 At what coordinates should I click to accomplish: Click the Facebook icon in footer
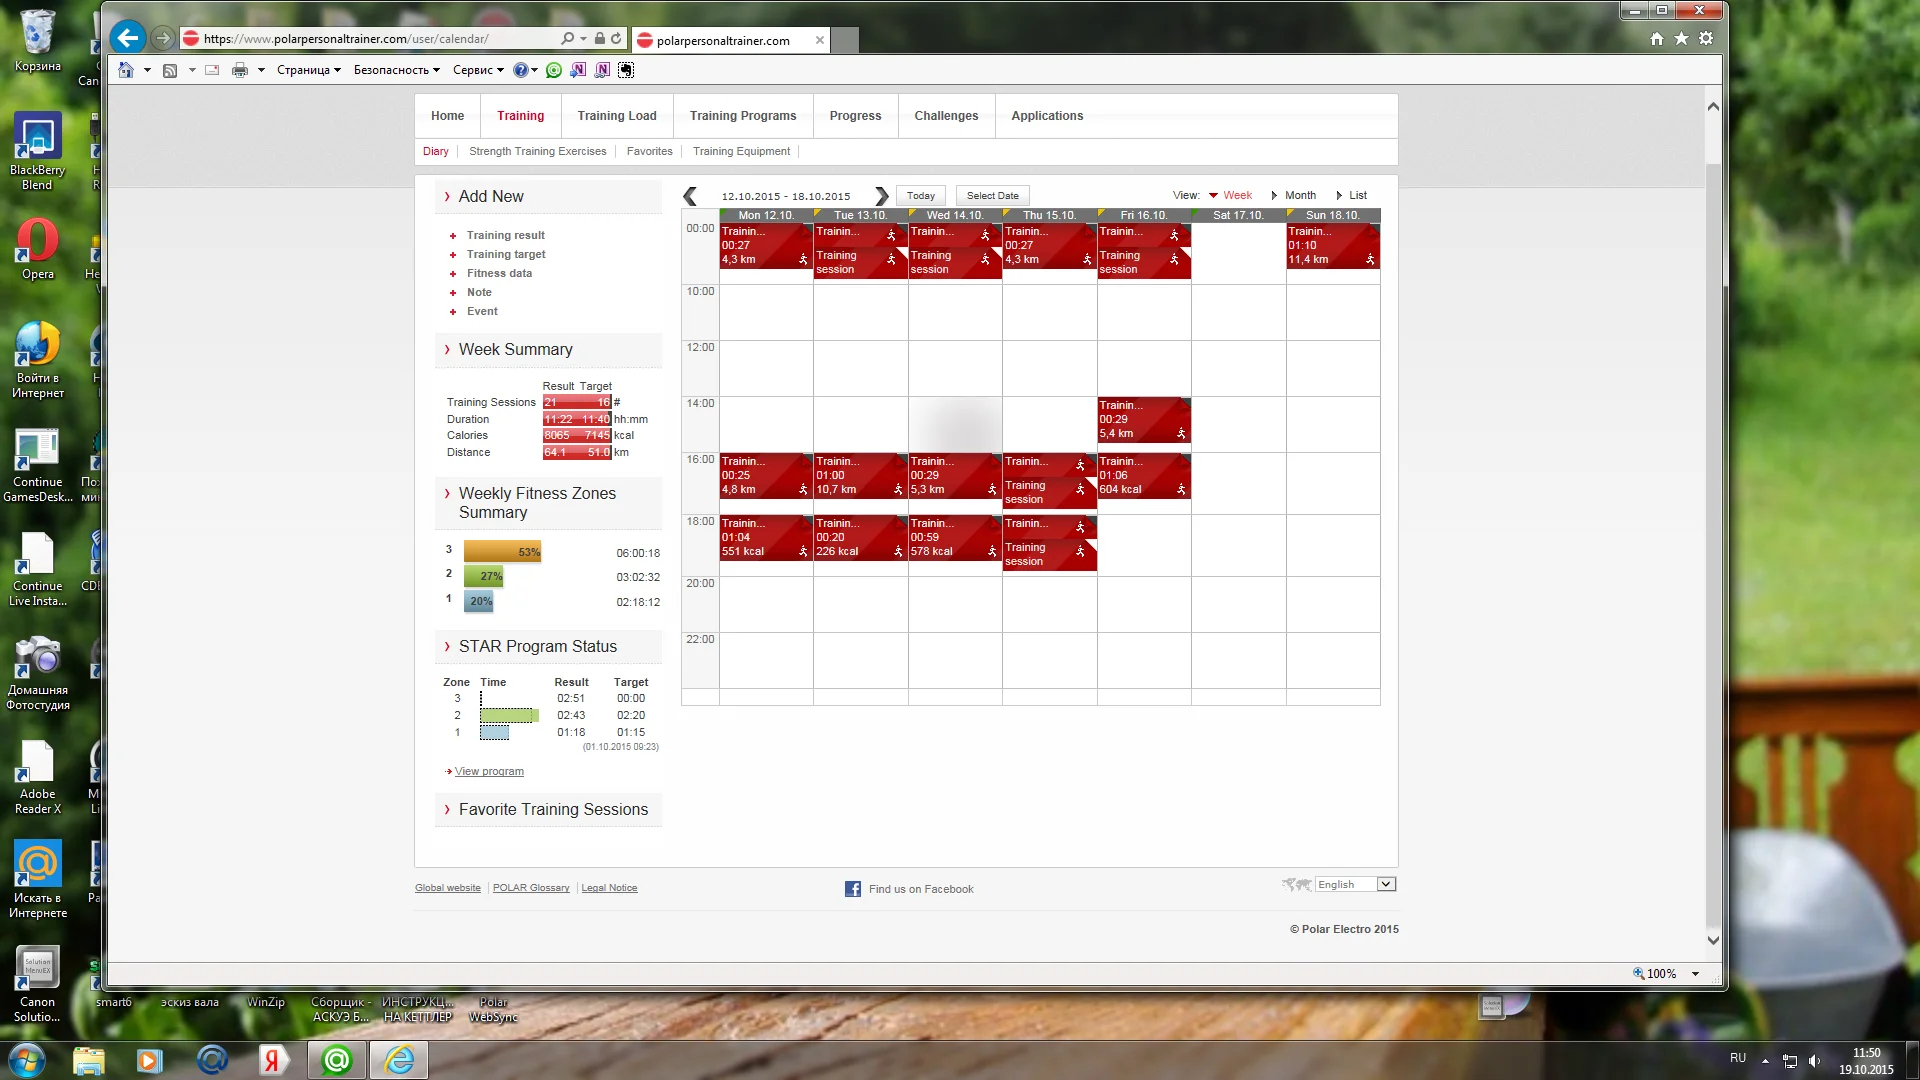852,889
